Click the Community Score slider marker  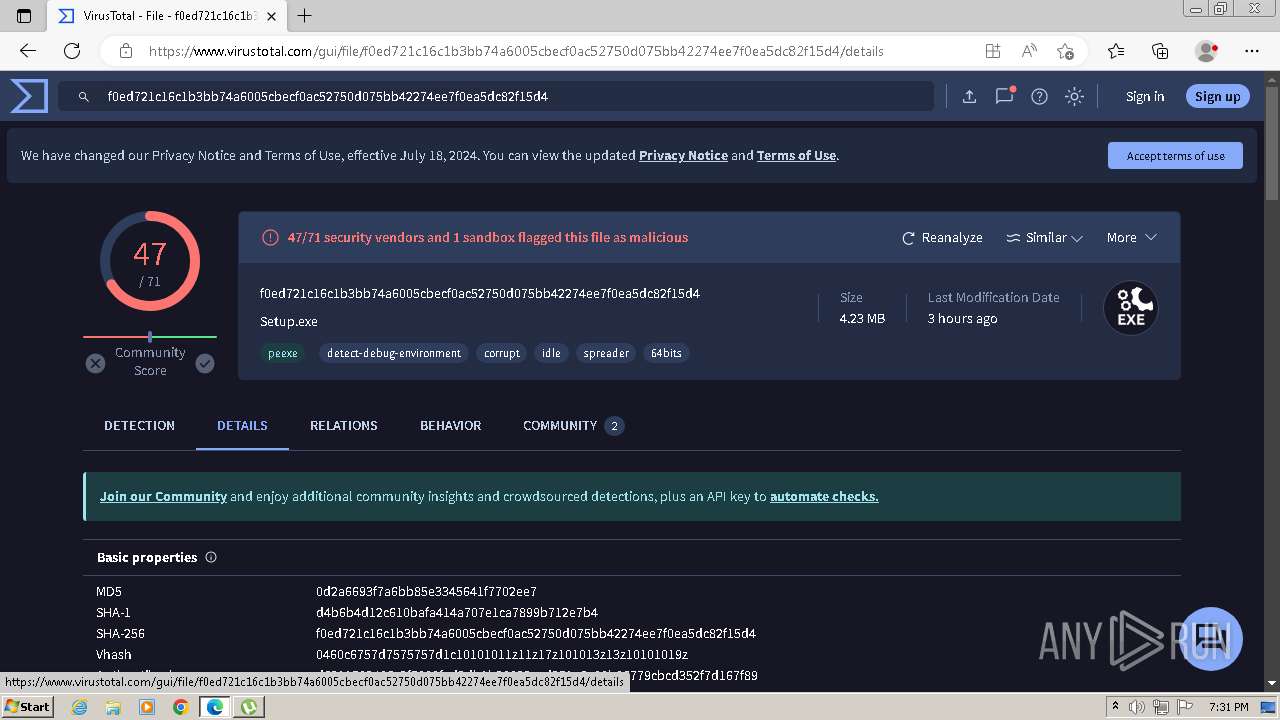(x=150, y=337)
